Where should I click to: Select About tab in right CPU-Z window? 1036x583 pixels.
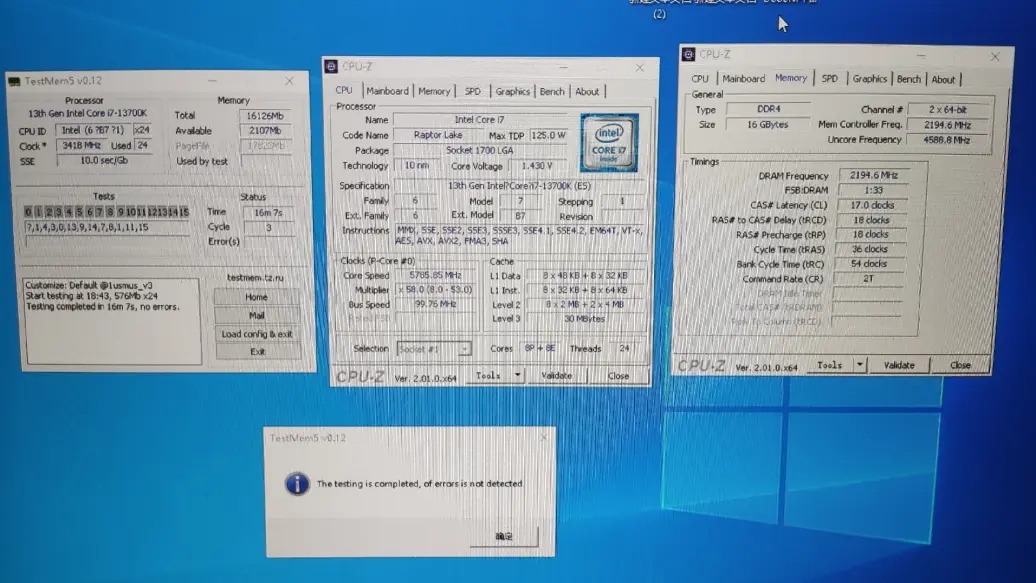click(944, 80)
